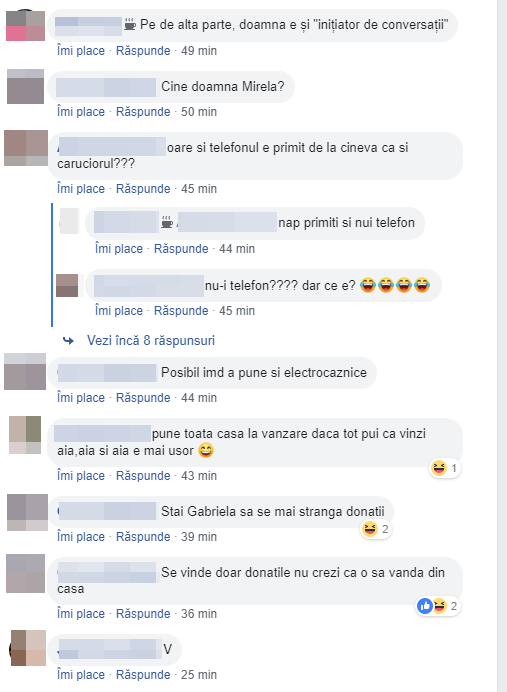Screen dimensions: 507x692
Task: Open pink avatar of 'inițiator de conversații' commenter
Action: 26,26
